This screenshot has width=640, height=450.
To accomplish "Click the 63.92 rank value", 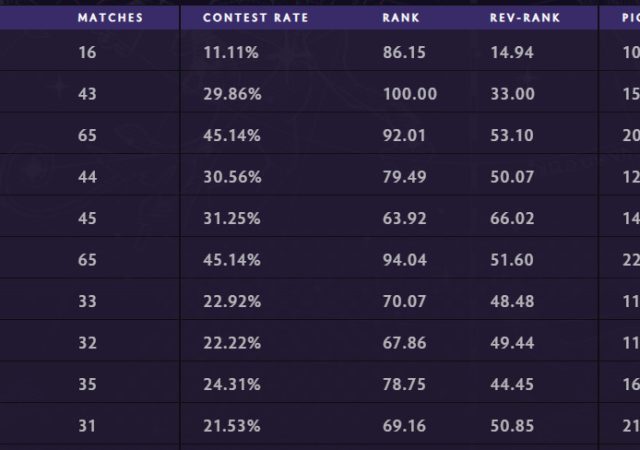I will point(403,218).
